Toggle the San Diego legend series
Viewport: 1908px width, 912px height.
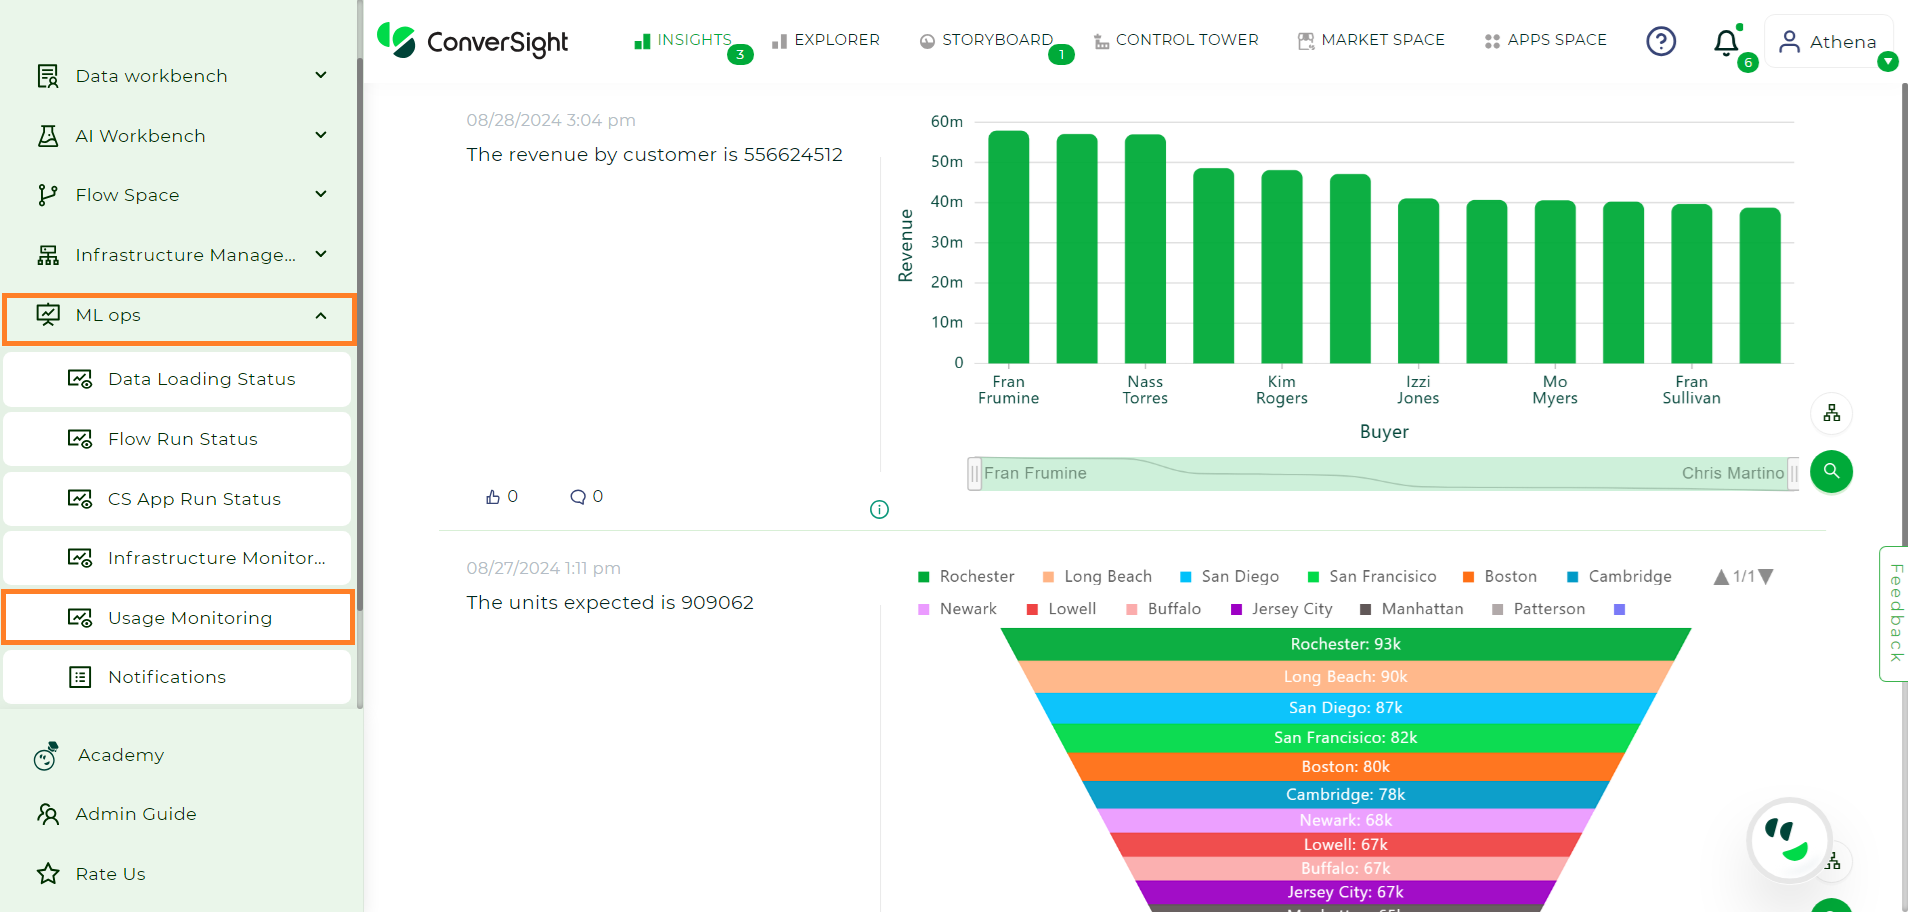[1229, 577]
